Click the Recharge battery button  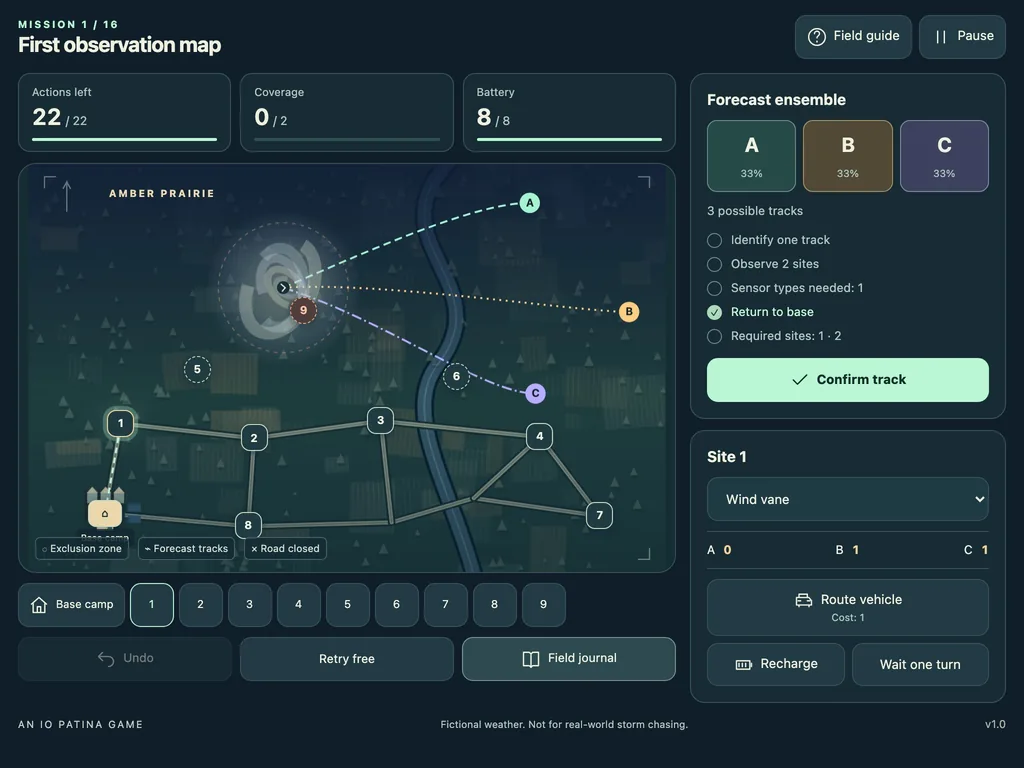[776, 664]
